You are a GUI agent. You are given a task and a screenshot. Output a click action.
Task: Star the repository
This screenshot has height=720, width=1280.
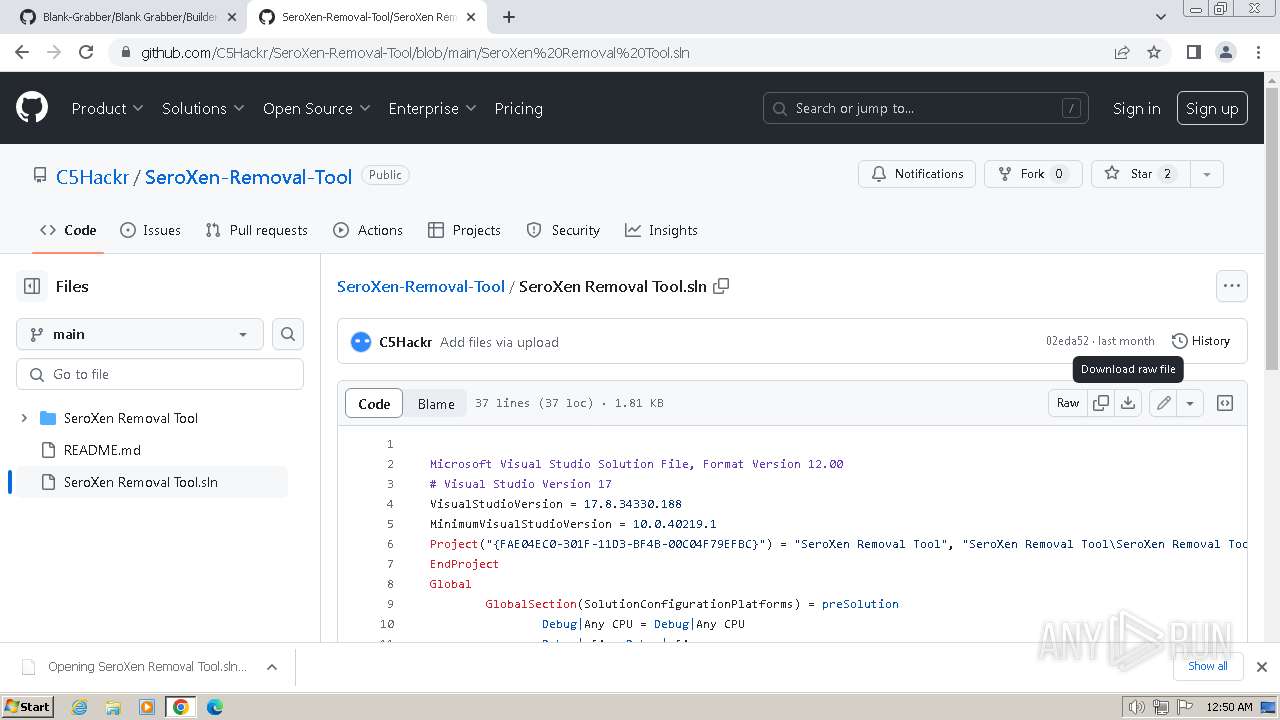1141,174
